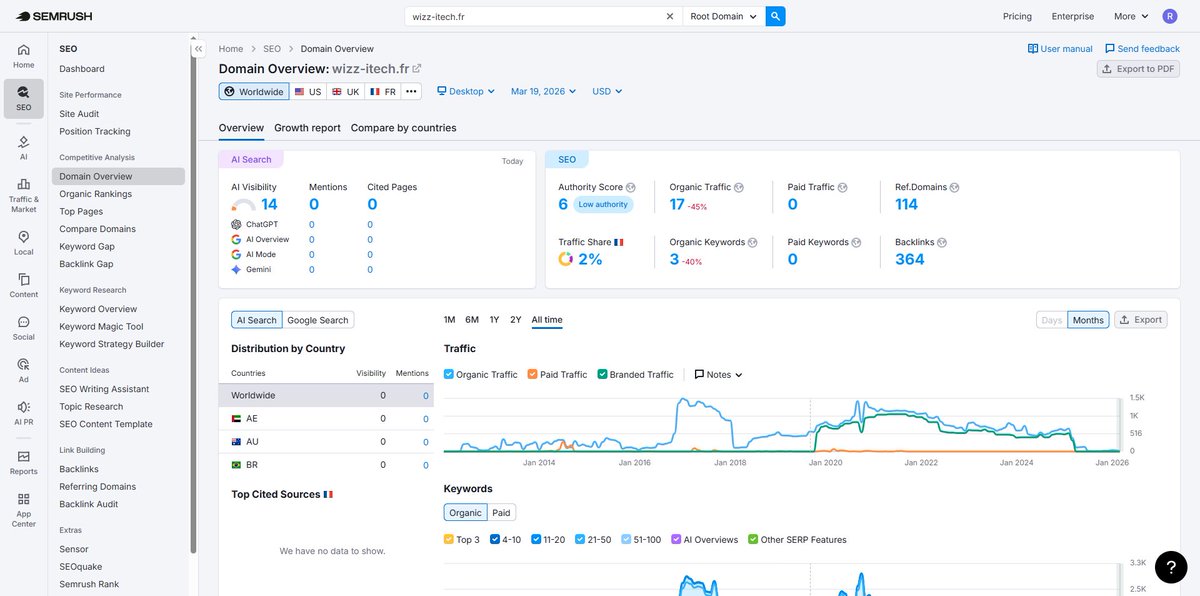The width and height of the screenshot is (1200, 596).
Task: Collapse the SEO side menu panel
Action: 199,48
